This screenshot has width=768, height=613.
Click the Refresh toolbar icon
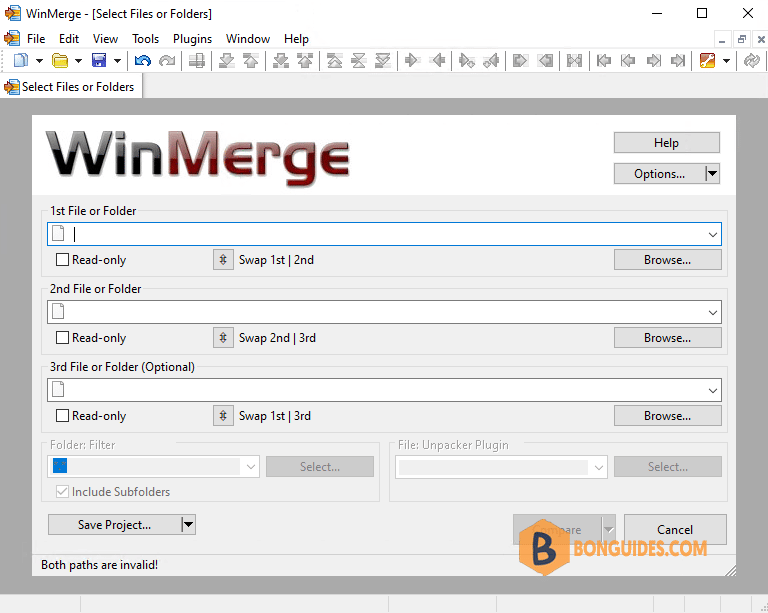751,61
